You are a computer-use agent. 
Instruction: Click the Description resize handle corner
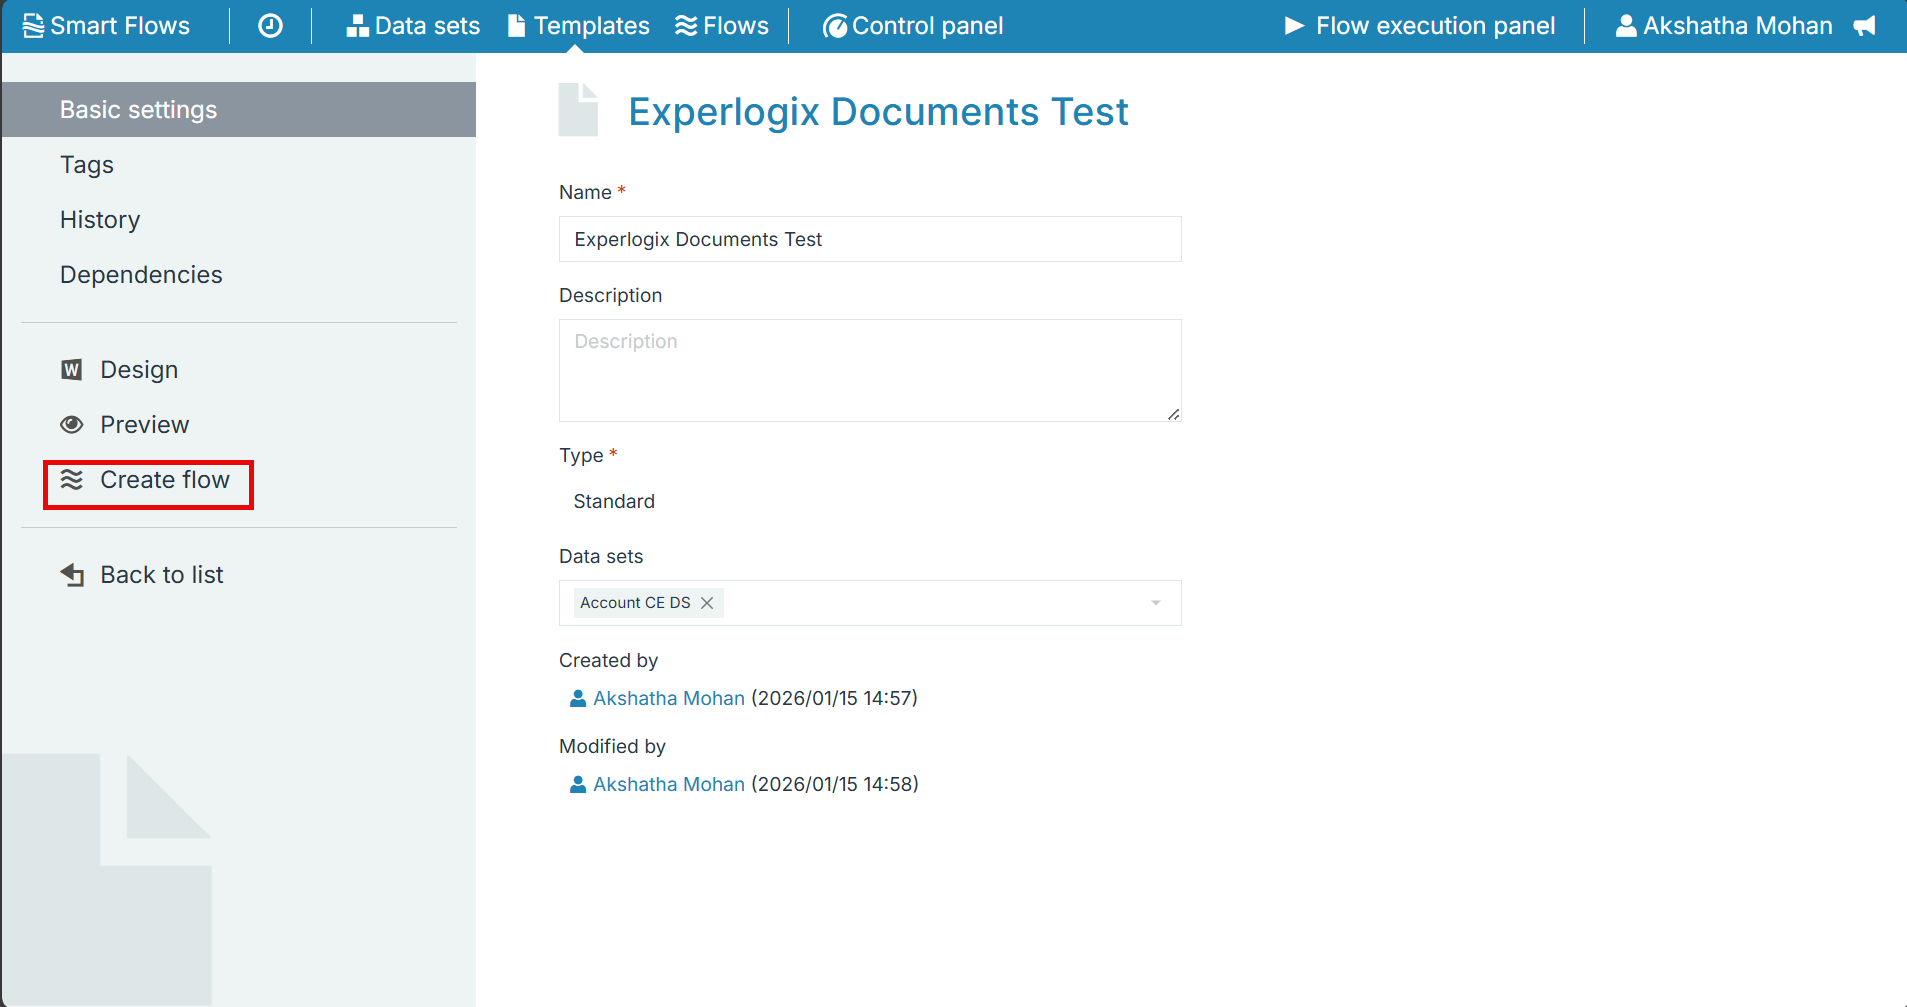(1173, 414)
